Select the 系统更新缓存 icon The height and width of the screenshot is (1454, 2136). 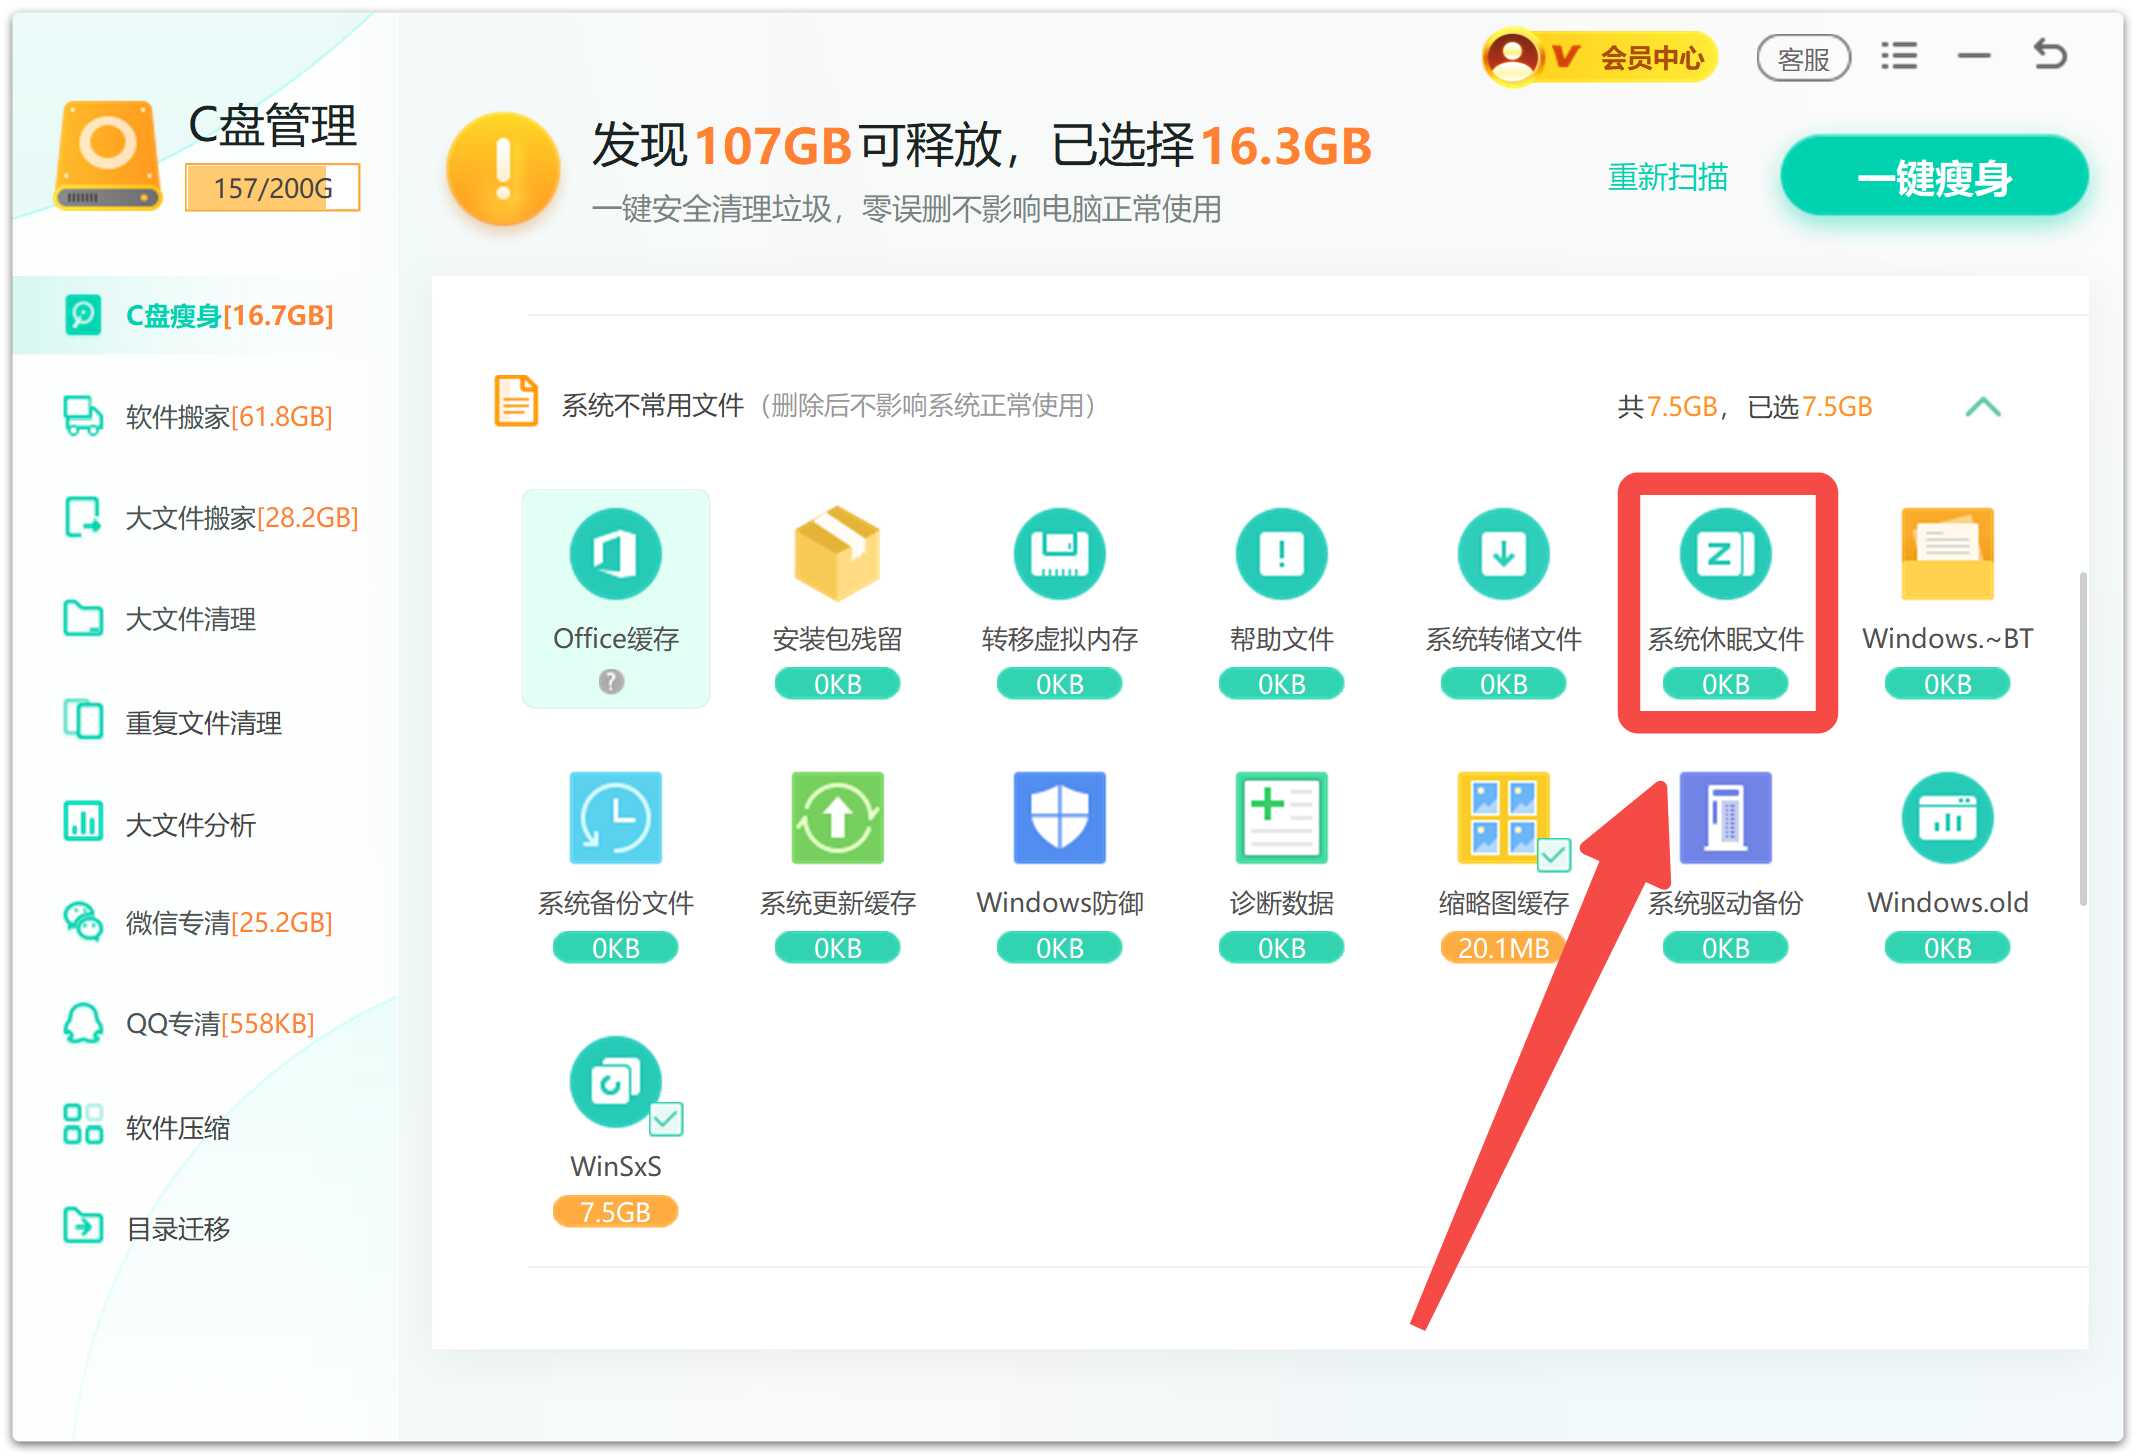coord(837,817)
